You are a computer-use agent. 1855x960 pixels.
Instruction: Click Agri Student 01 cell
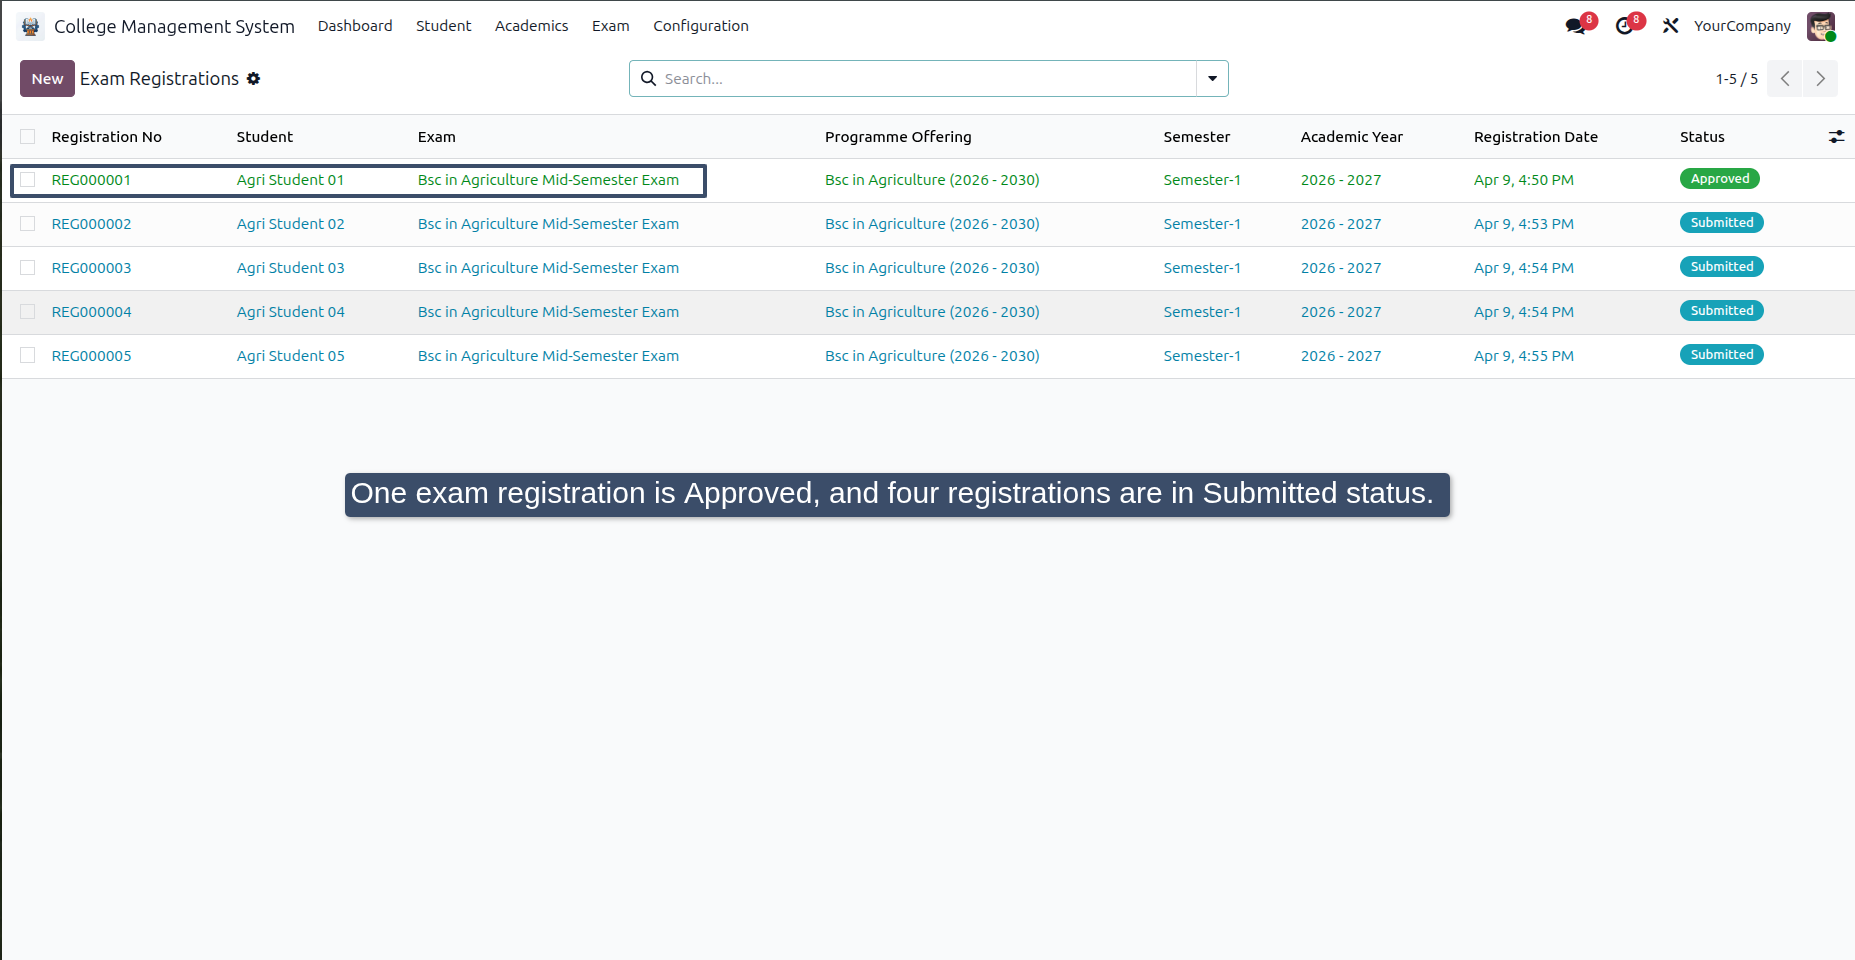point(290,180)
